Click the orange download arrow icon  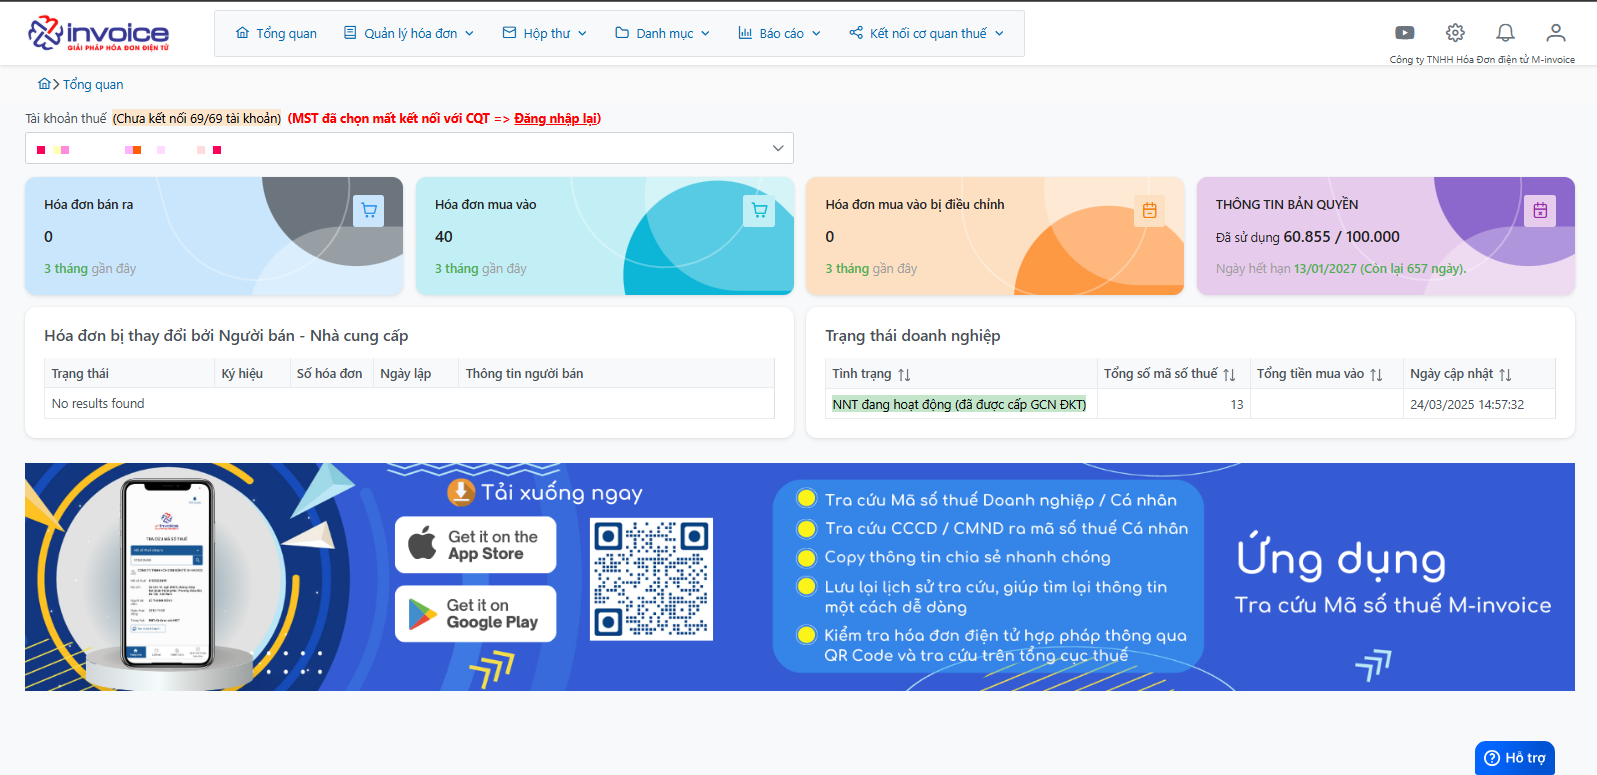point(460,492)
